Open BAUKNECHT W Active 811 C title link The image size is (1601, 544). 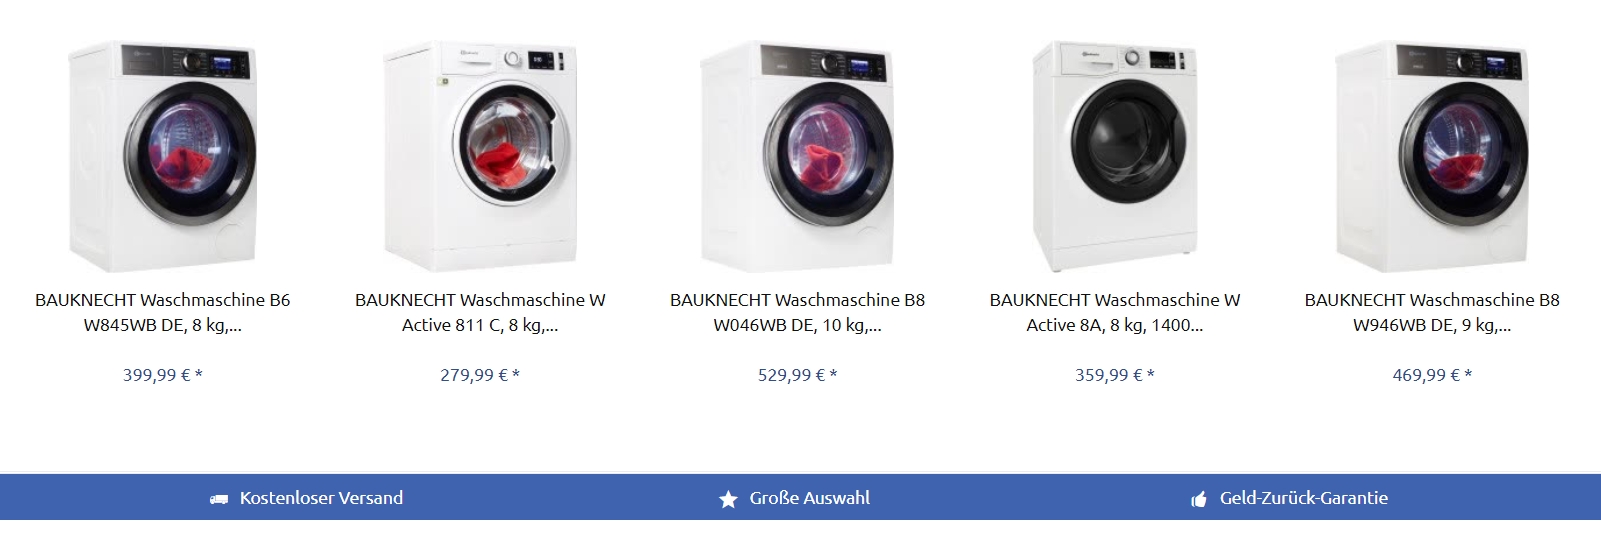(480, 313)
